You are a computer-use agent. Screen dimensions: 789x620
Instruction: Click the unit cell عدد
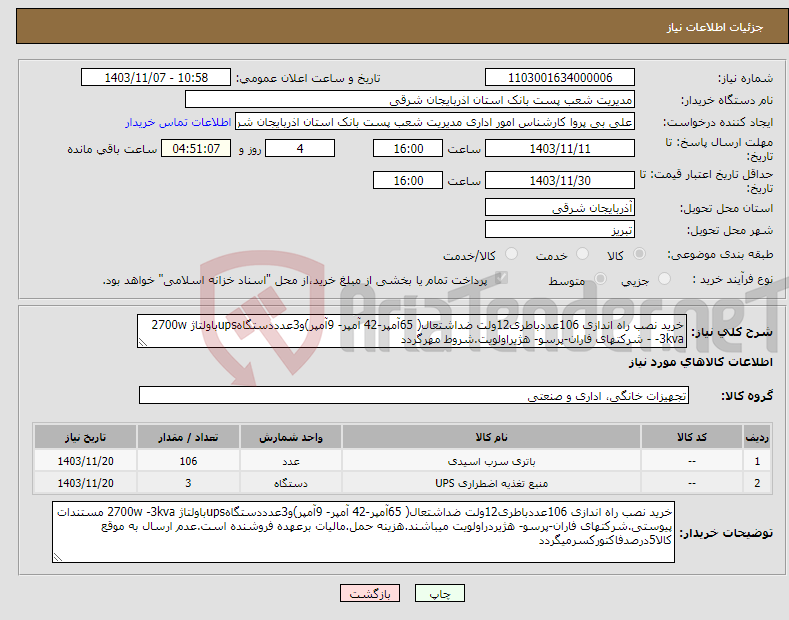tap(291, 461)
